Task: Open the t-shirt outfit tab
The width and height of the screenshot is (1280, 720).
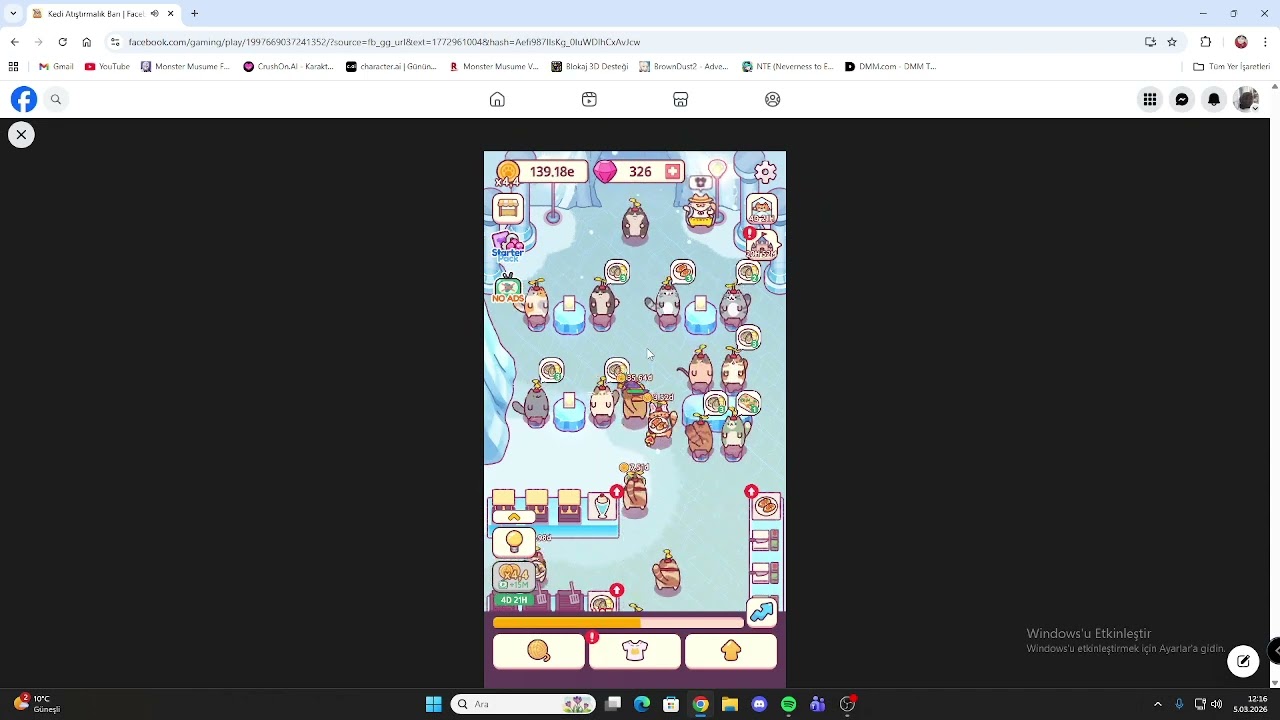Action: click(635, 651)
